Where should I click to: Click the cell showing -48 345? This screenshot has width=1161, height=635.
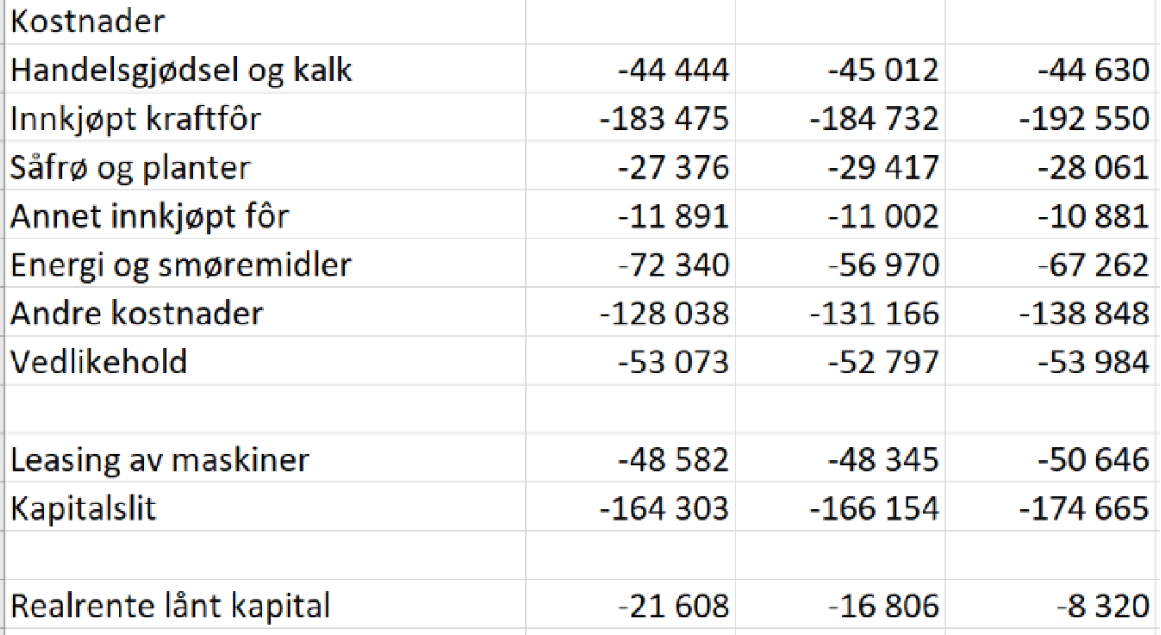[x=883, y=460]
